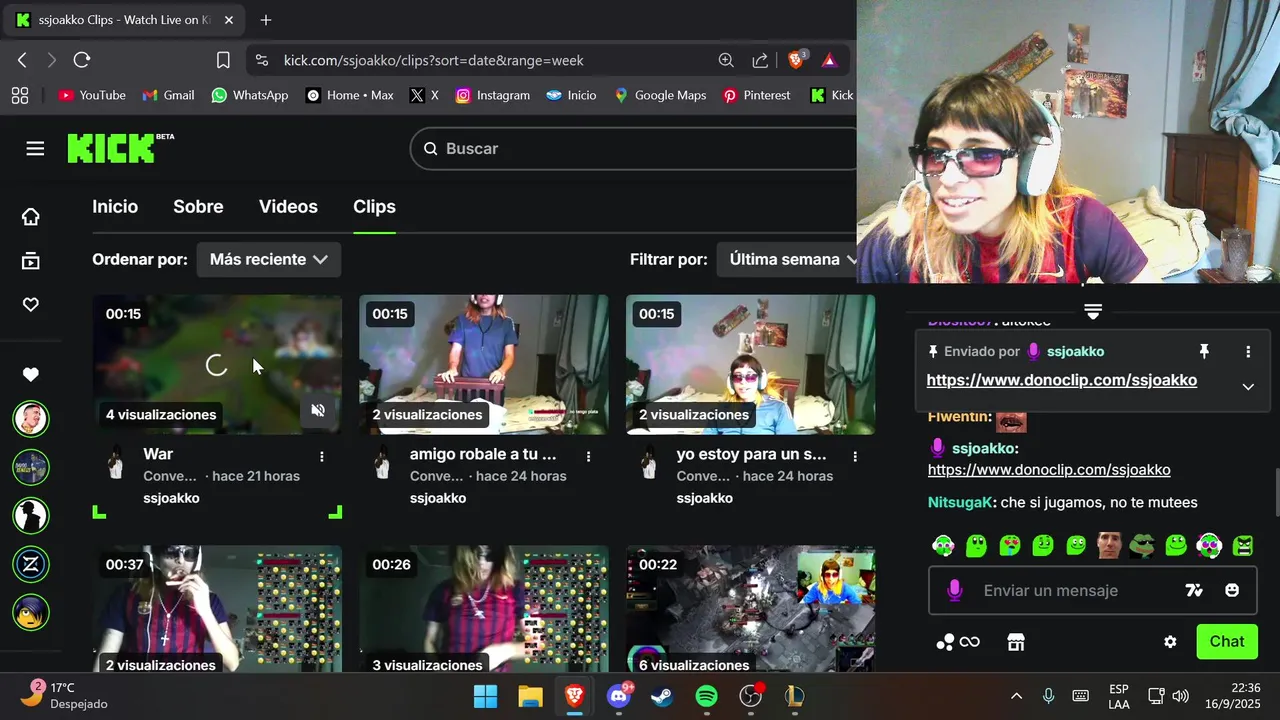Click the zoom magnifier in address bar
1280x720 pixels.
(x=726, y=60)
